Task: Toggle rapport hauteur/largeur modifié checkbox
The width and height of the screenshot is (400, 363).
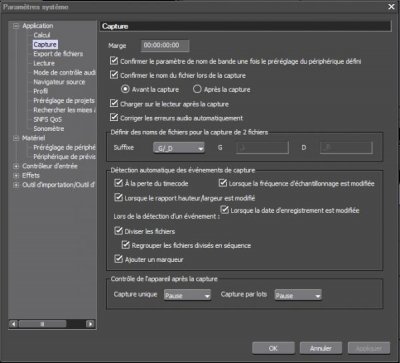Action: click(118, 198)
